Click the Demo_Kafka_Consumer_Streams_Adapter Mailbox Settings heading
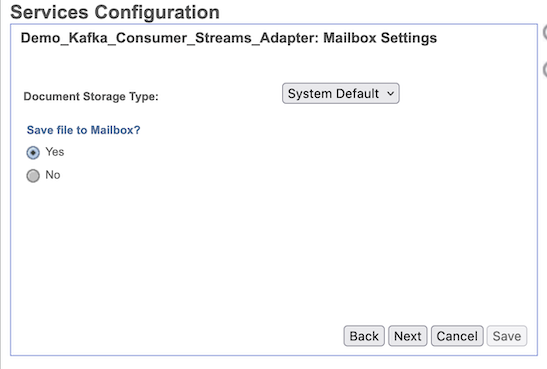The image size is (547, 369). coord(228,38)
